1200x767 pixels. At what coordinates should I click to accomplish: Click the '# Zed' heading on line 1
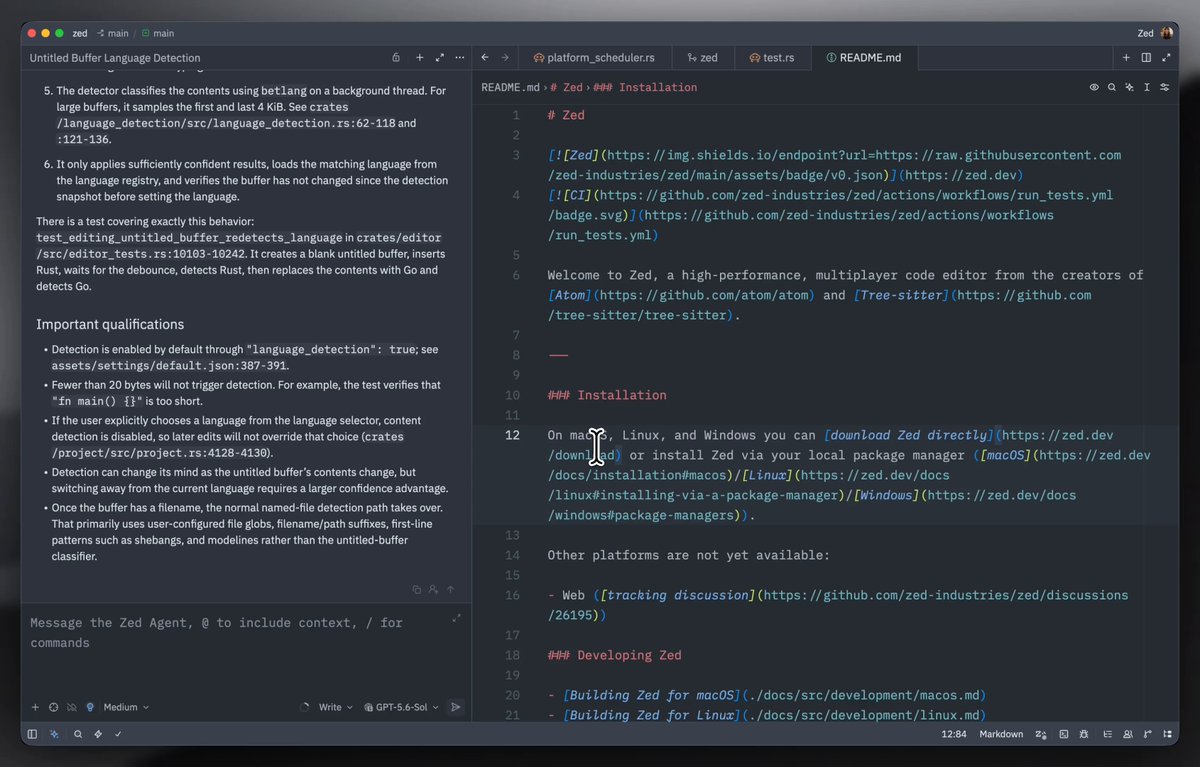(566, 115)
